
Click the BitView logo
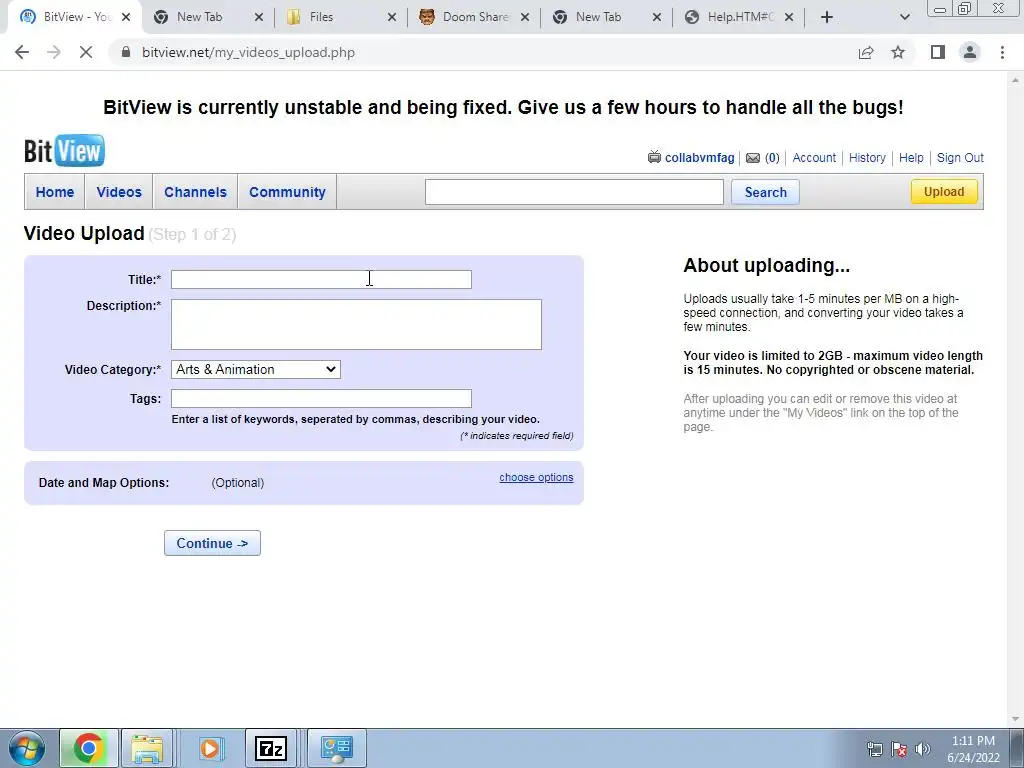coord(64,150)
